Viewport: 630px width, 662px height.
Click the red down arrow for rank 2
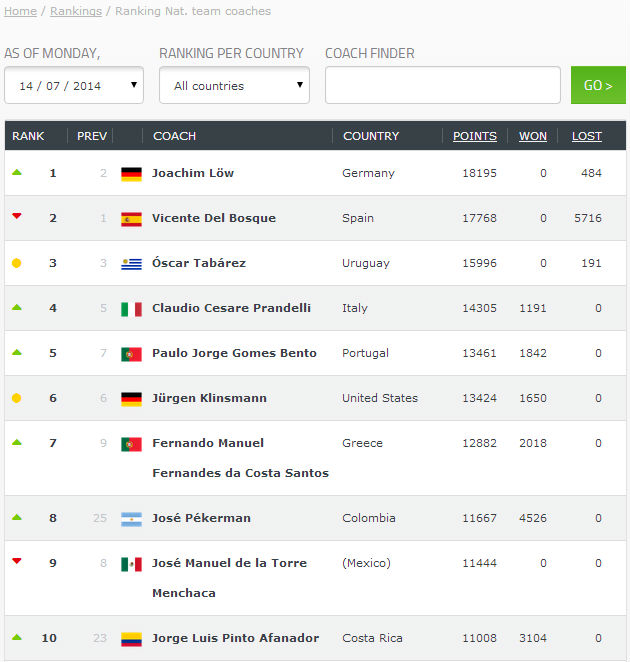coord(16,217)
